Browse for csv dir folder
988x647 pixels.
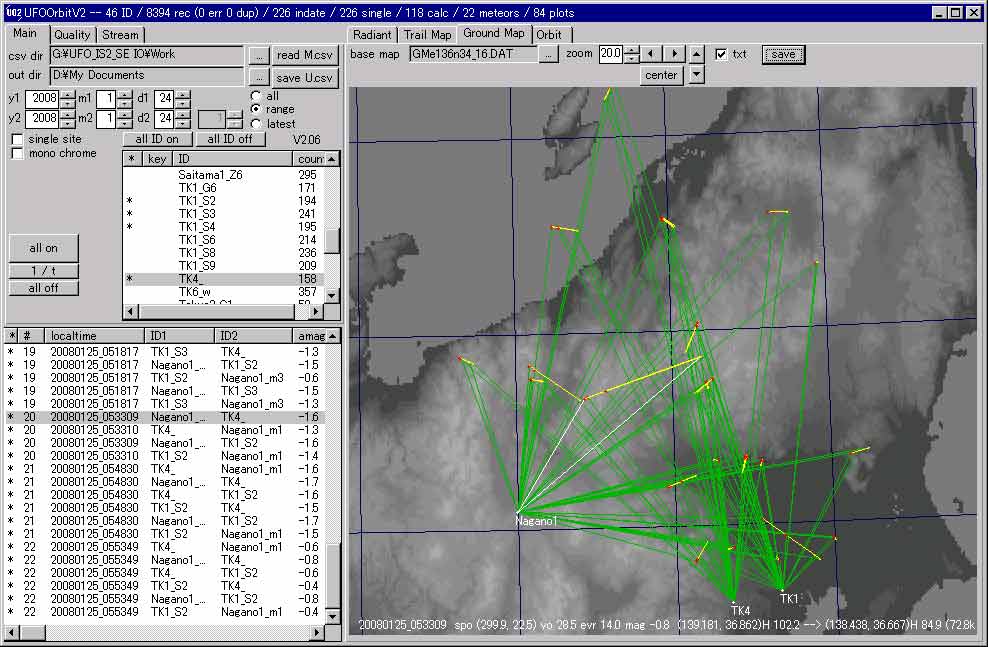[x=258, y=55]
